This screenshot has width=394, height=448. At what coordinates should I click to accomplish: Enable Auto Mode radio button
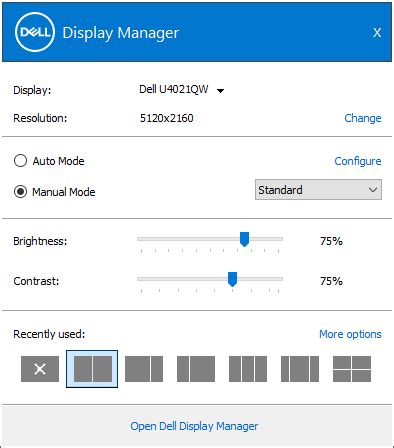pyautogui.click(x=20, y=161)
